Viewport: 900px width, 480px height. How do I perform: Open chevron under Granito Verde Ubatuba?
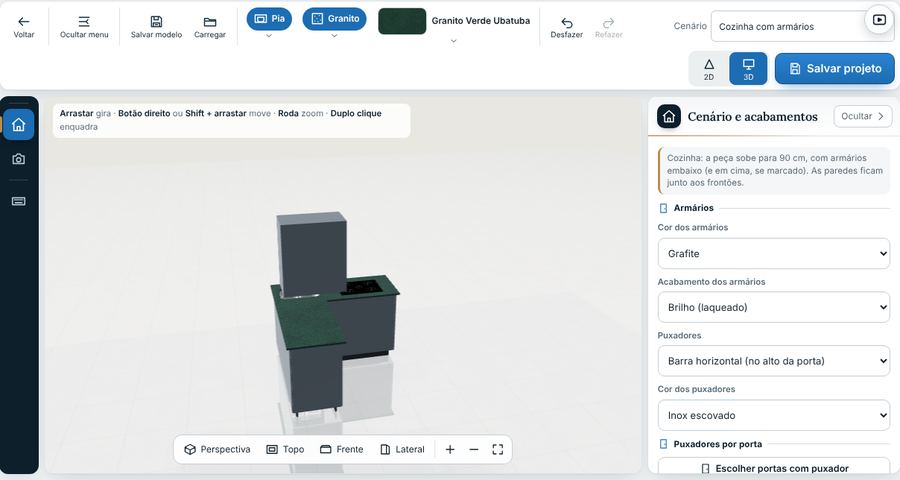click(453, 41)
